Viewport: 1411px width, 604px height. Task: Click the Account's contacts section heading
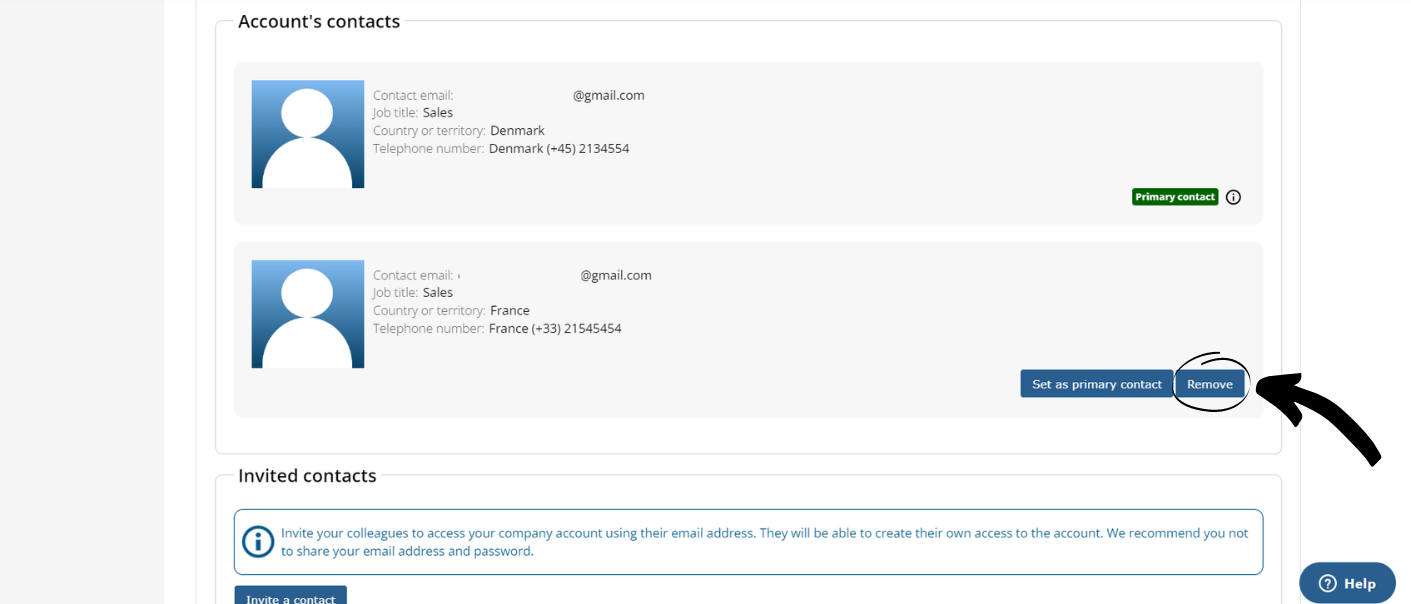click(319, 22)
